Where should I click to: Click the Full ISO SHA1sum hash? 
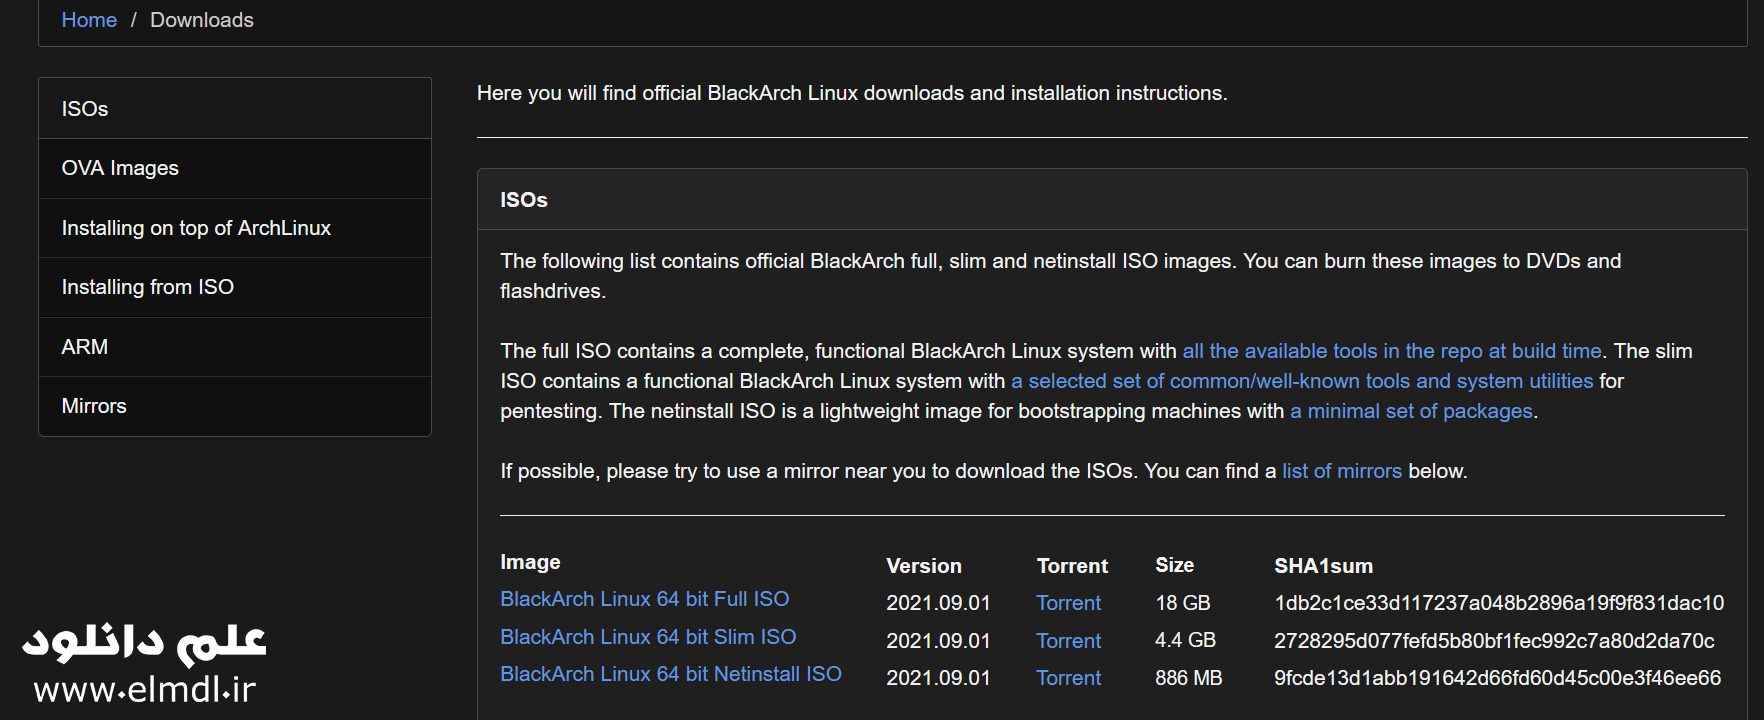[x=1498, y=603]
